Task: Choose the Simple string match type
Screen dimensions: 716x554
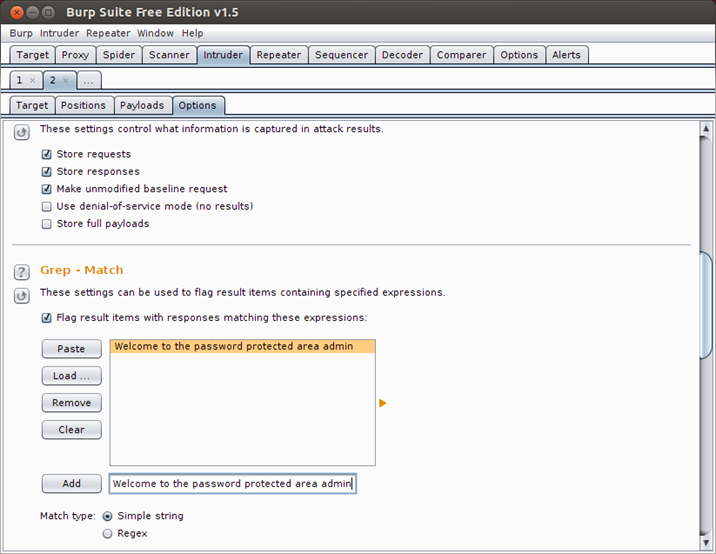Action: (108, 516)
